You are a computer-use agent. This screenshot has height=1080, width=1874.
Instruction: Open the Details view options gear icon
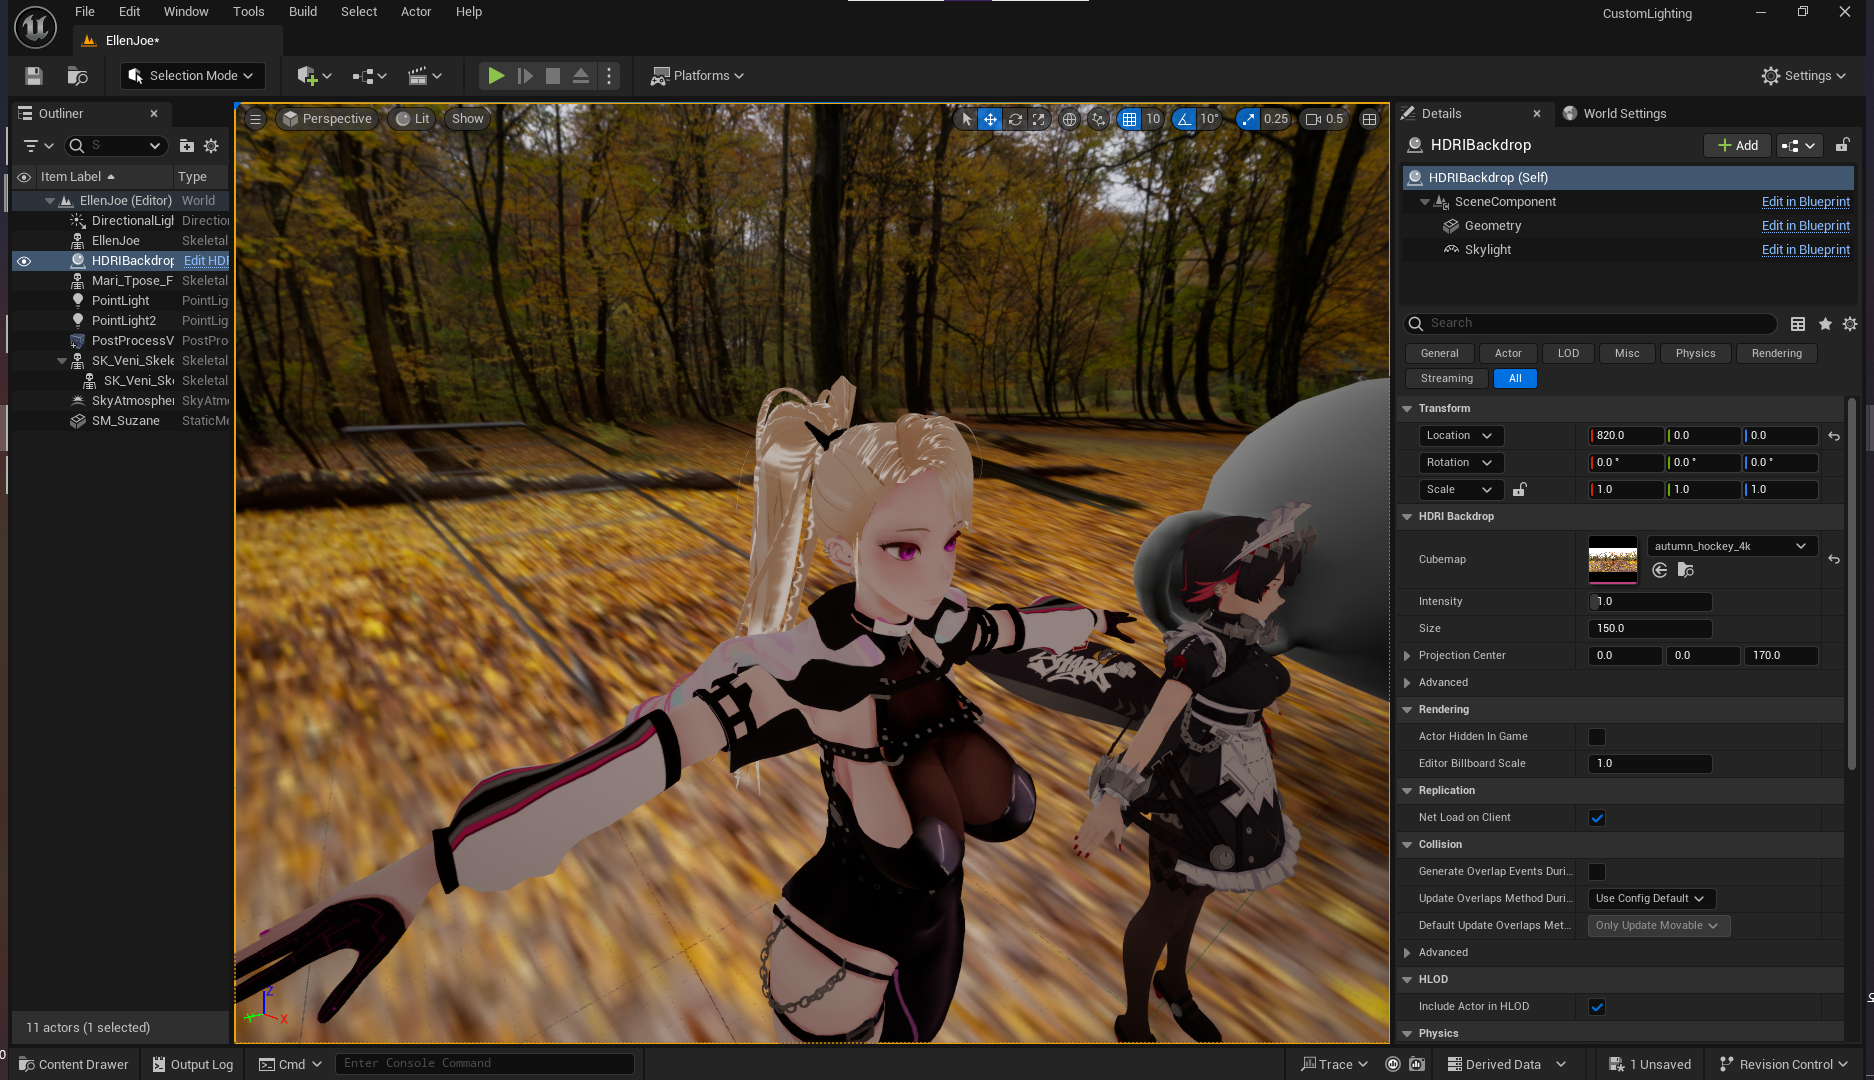tap(1850, 324)
